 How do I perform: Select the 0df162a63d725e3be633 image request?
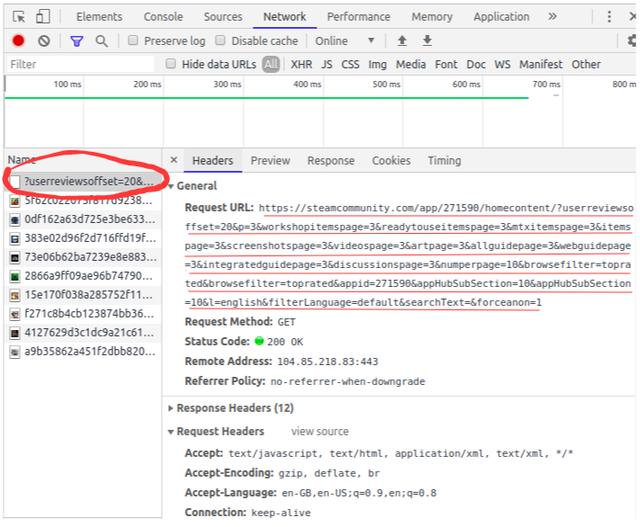click(x=83, y=219)
